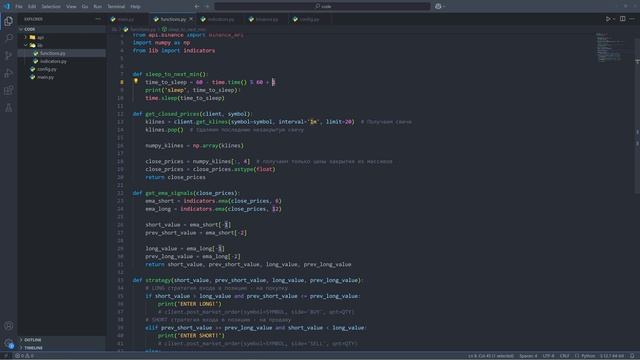
Task: Switch to the binance.py editor tab
Action: [x=267, y=19]
